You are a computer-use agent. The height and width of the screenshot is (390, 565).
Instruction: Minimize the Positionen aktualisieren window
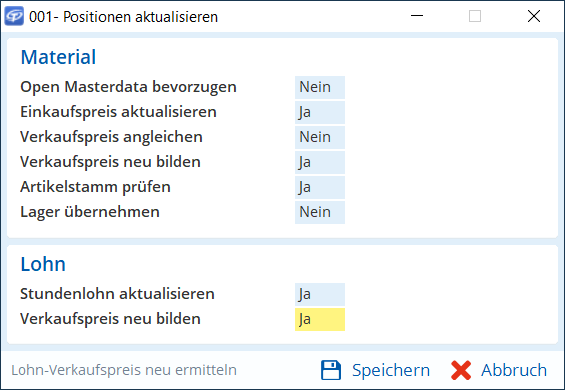click(417, 16)
